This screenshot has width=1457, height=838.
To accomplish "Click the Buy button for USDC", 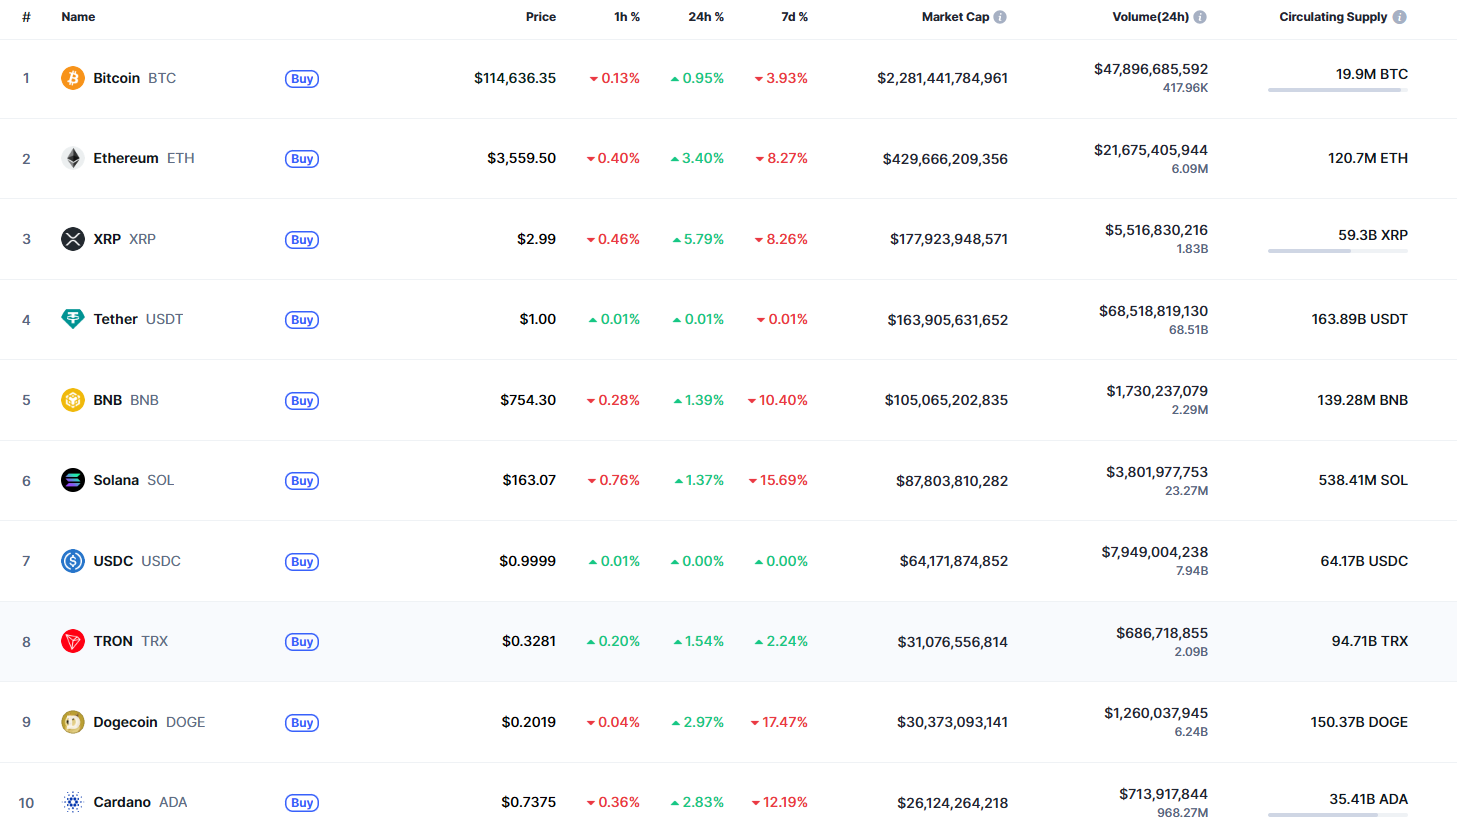I will click(302, 562).
